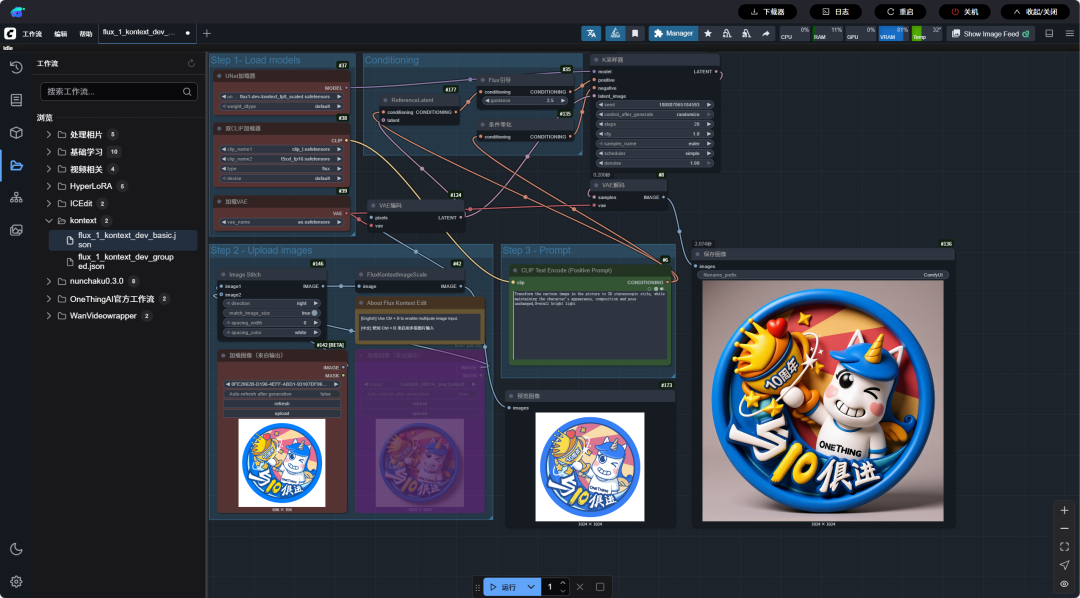1080x598 pixels.
Task: Increase the batch count stepper
Action: 563,583
